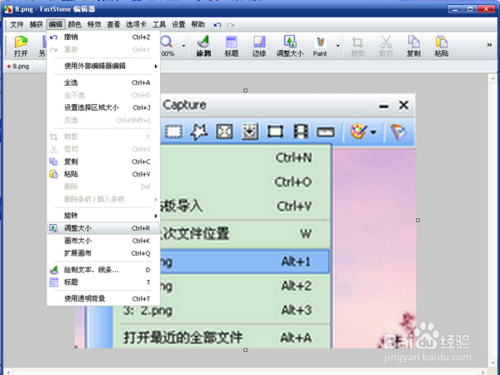
Task: Open the dropdown arrow next to Paint
Action: tap(338, 46)
